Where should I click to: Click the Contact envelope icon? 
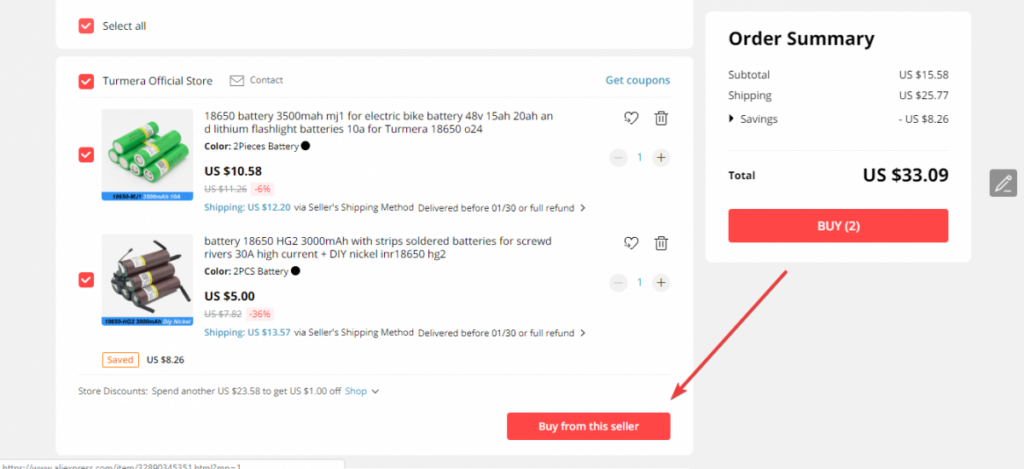[x=236, y=80]
